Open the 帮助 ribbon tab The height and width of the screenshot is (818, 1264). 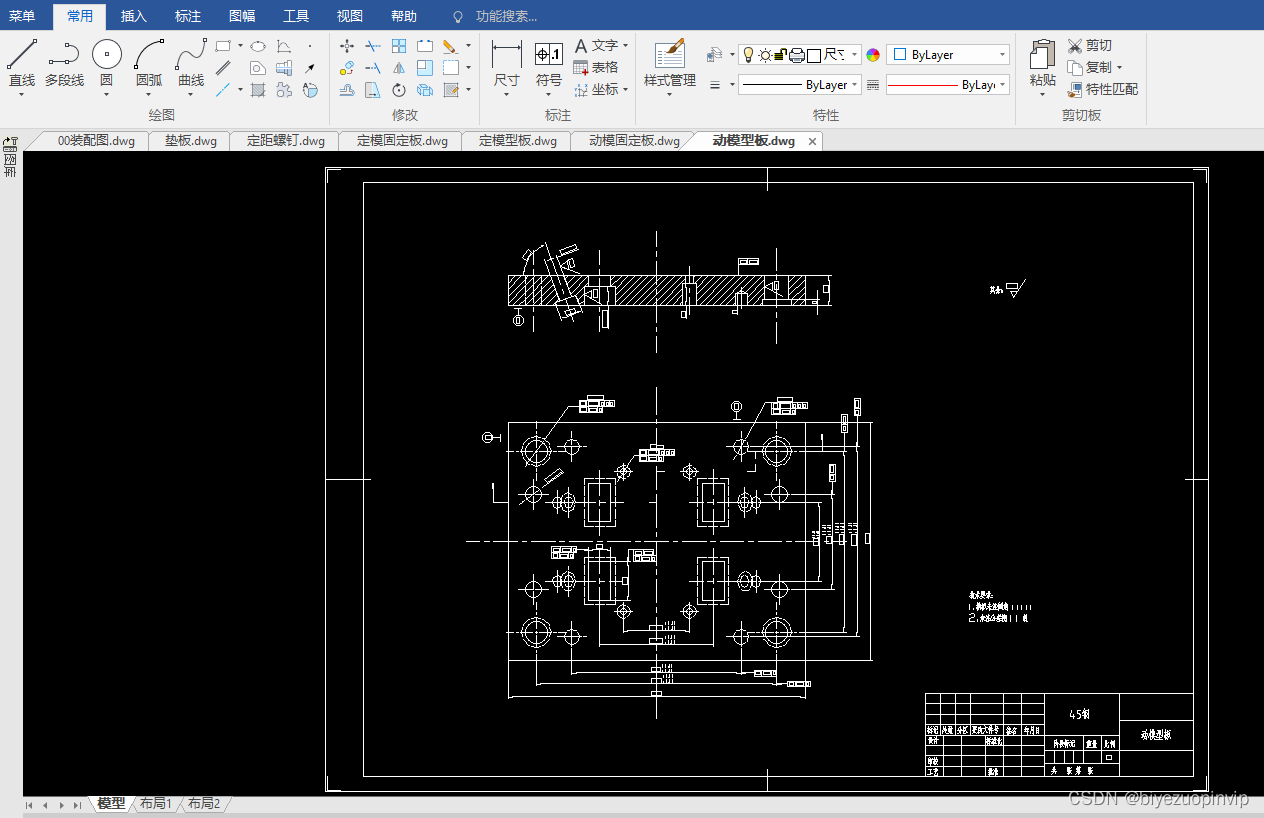tap(404, 16)
